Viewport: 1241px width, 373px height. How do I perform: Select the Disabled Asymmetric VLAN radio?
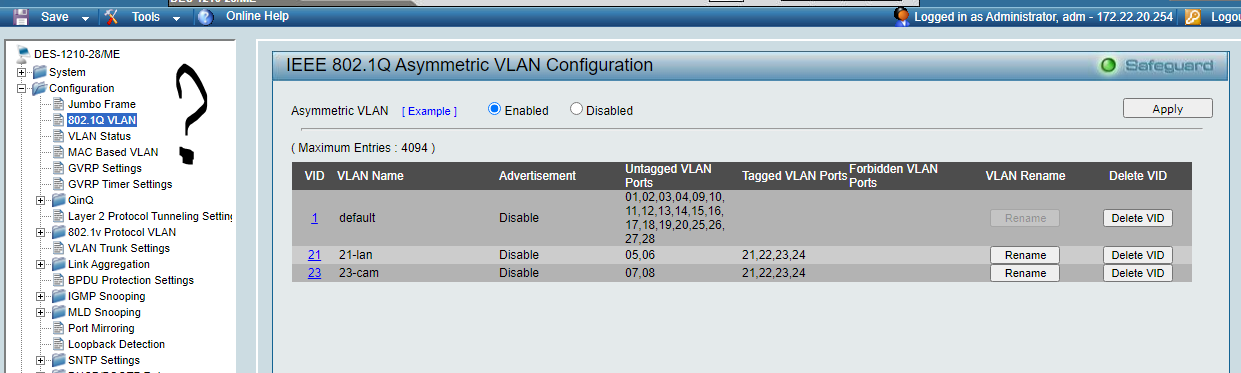[576, 109]
